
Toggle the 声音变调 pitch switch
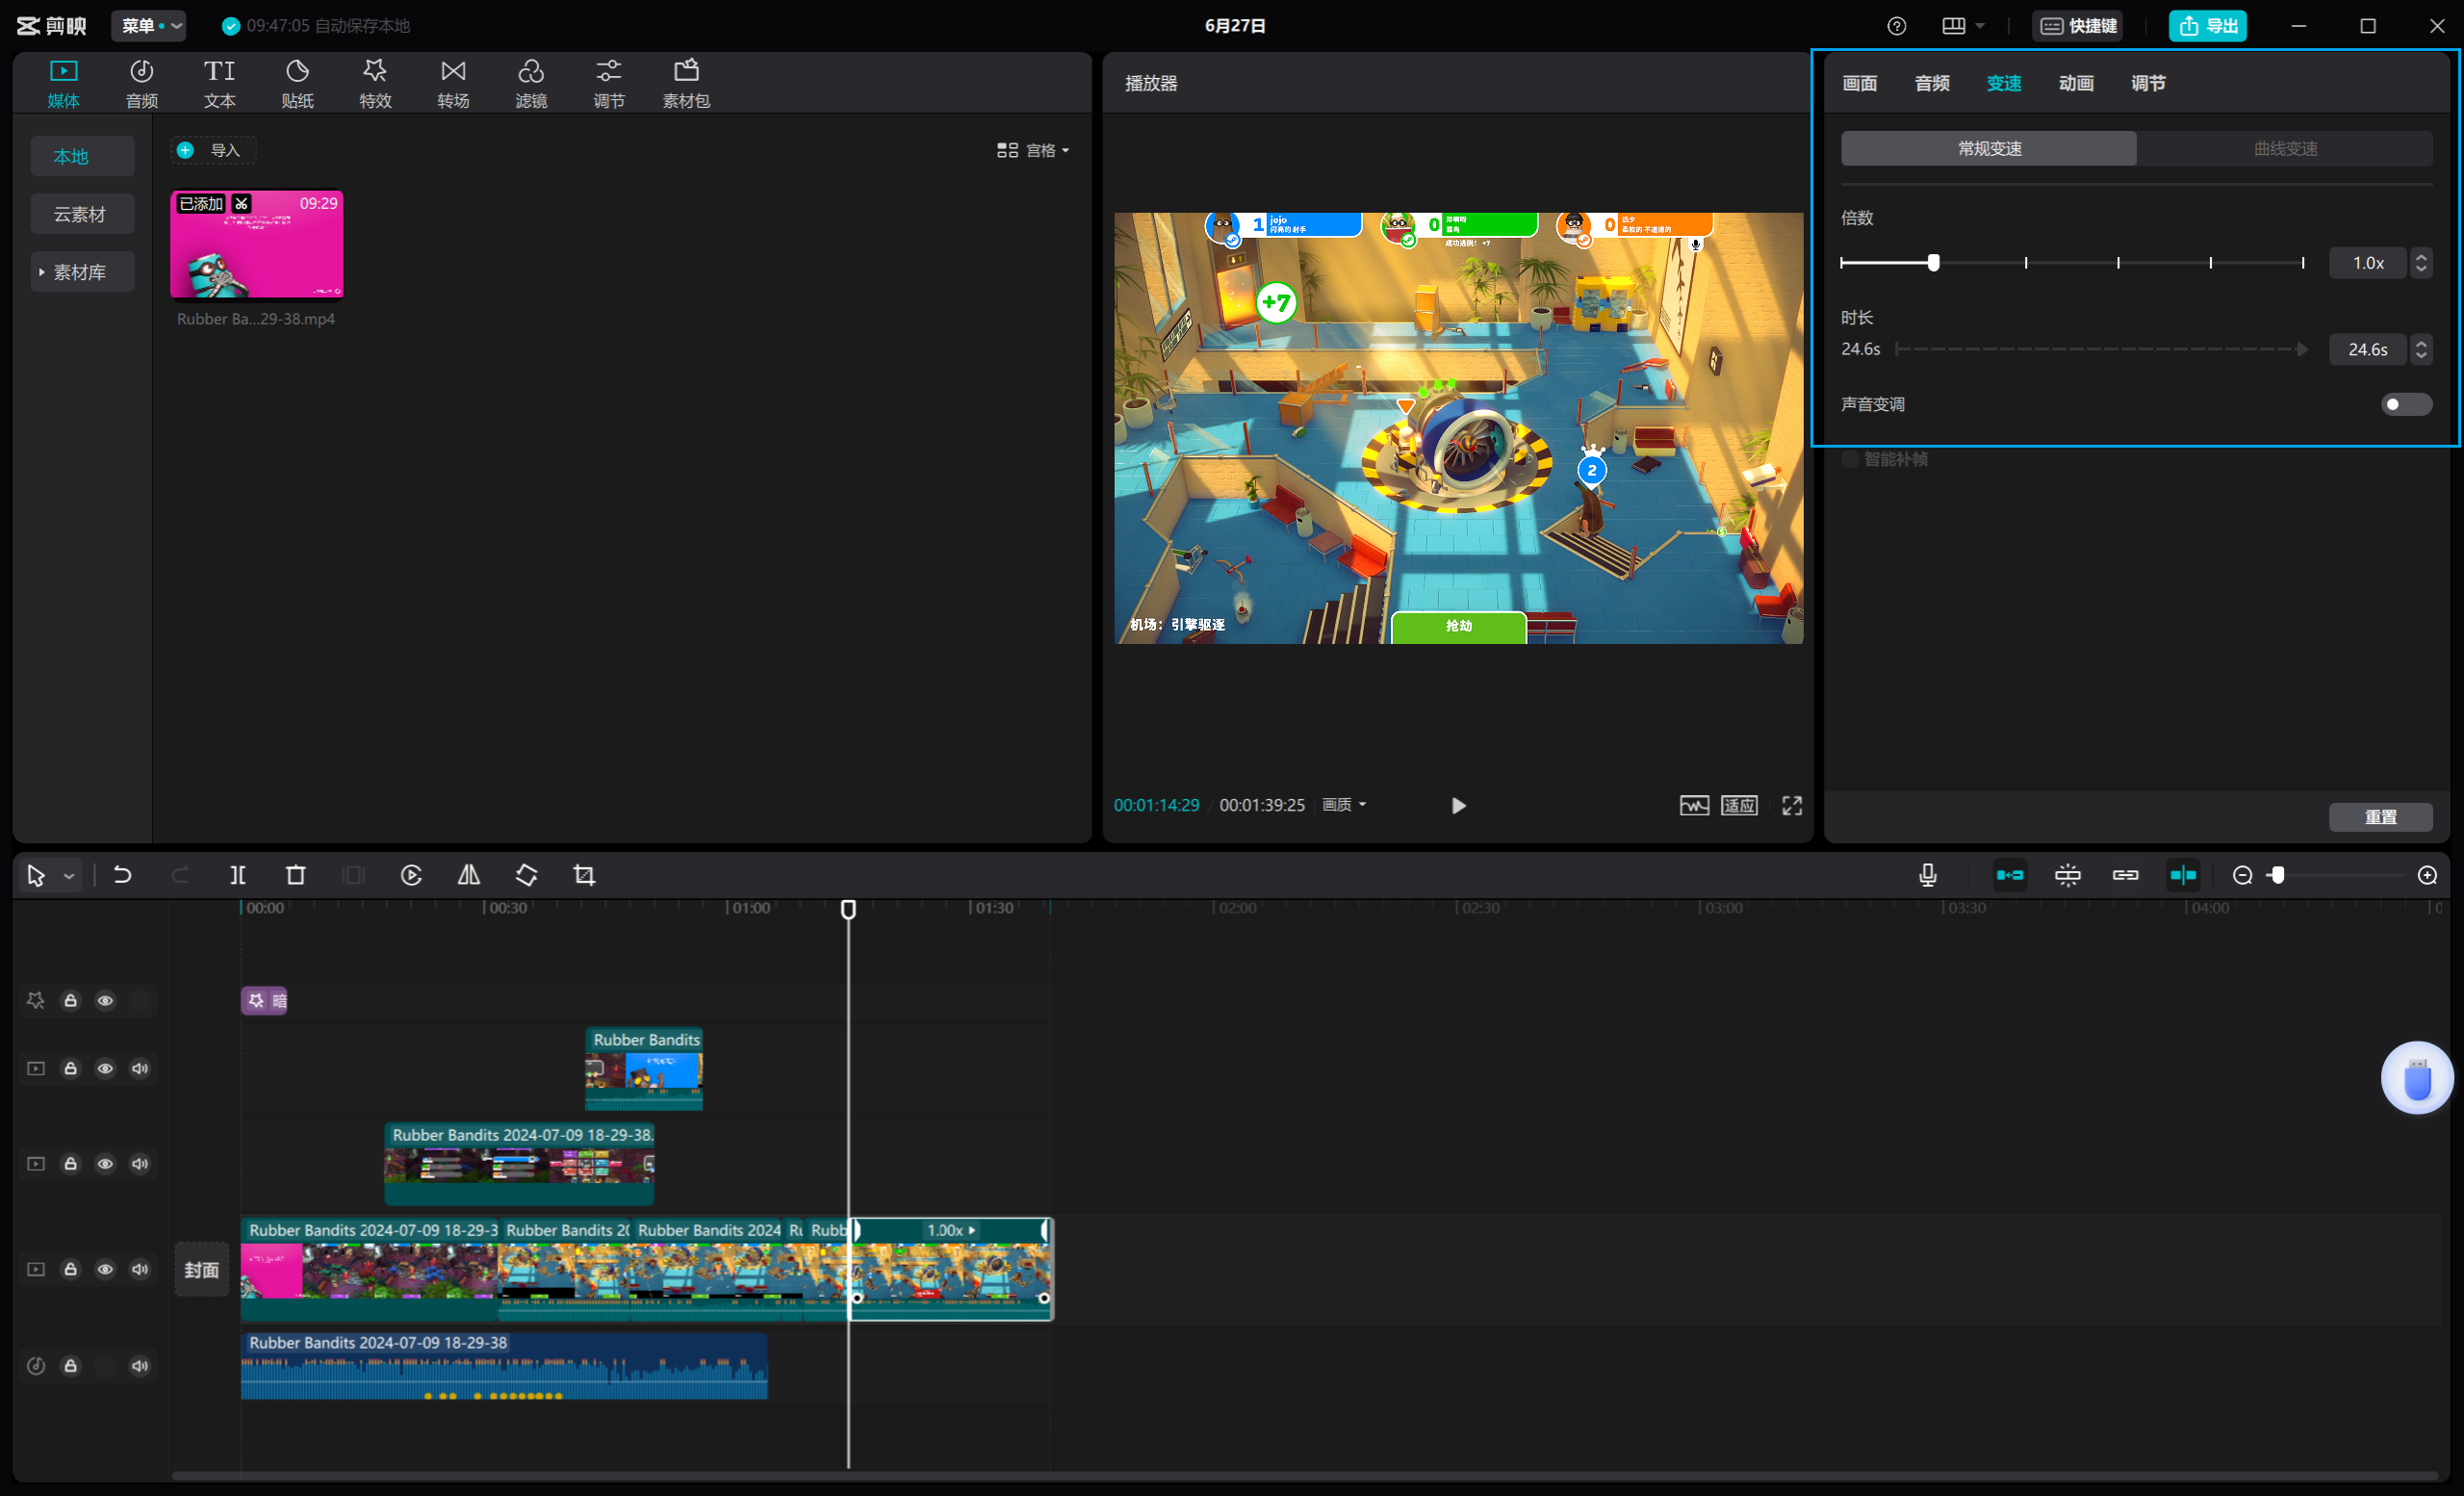pos(2406,404)
